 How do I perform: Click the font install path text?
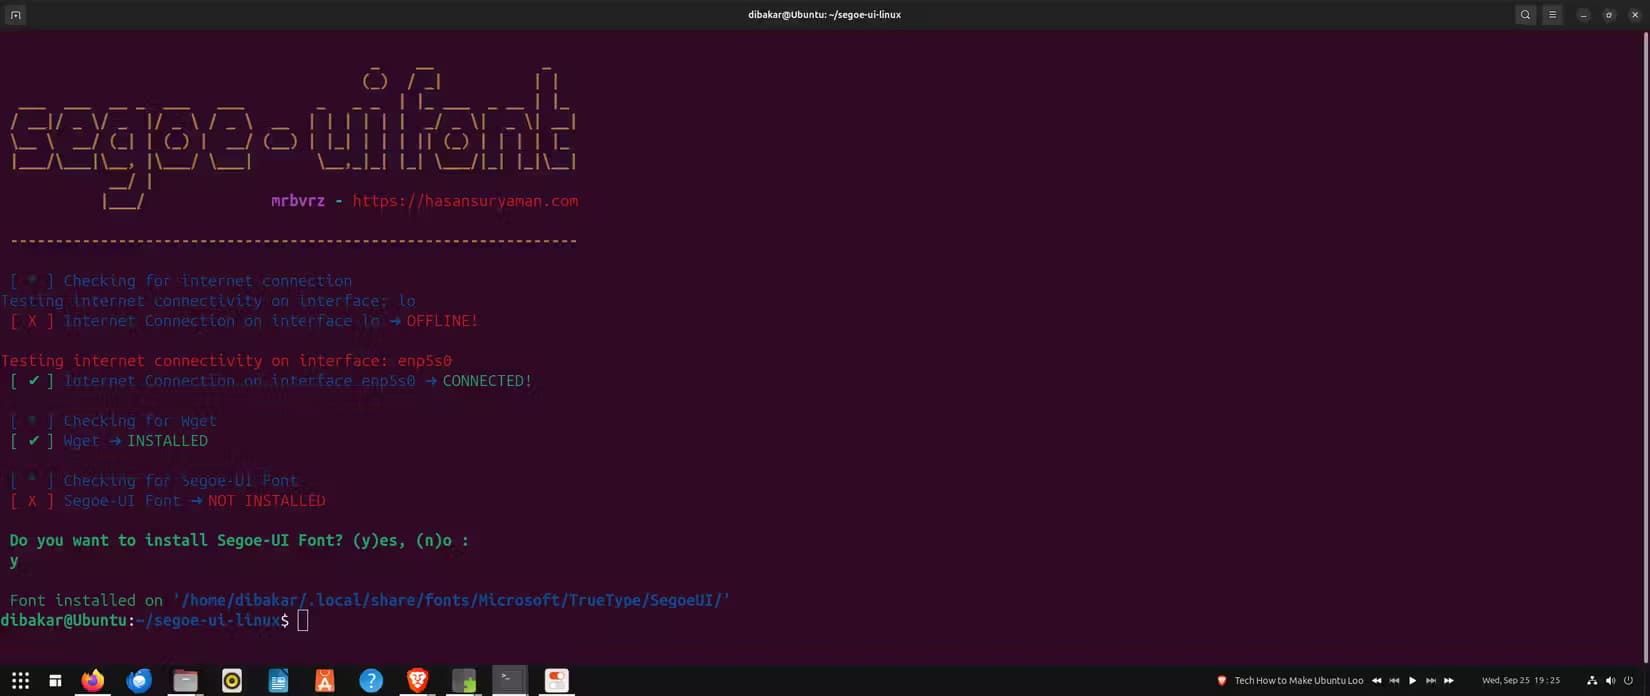(x=451, y=601)
